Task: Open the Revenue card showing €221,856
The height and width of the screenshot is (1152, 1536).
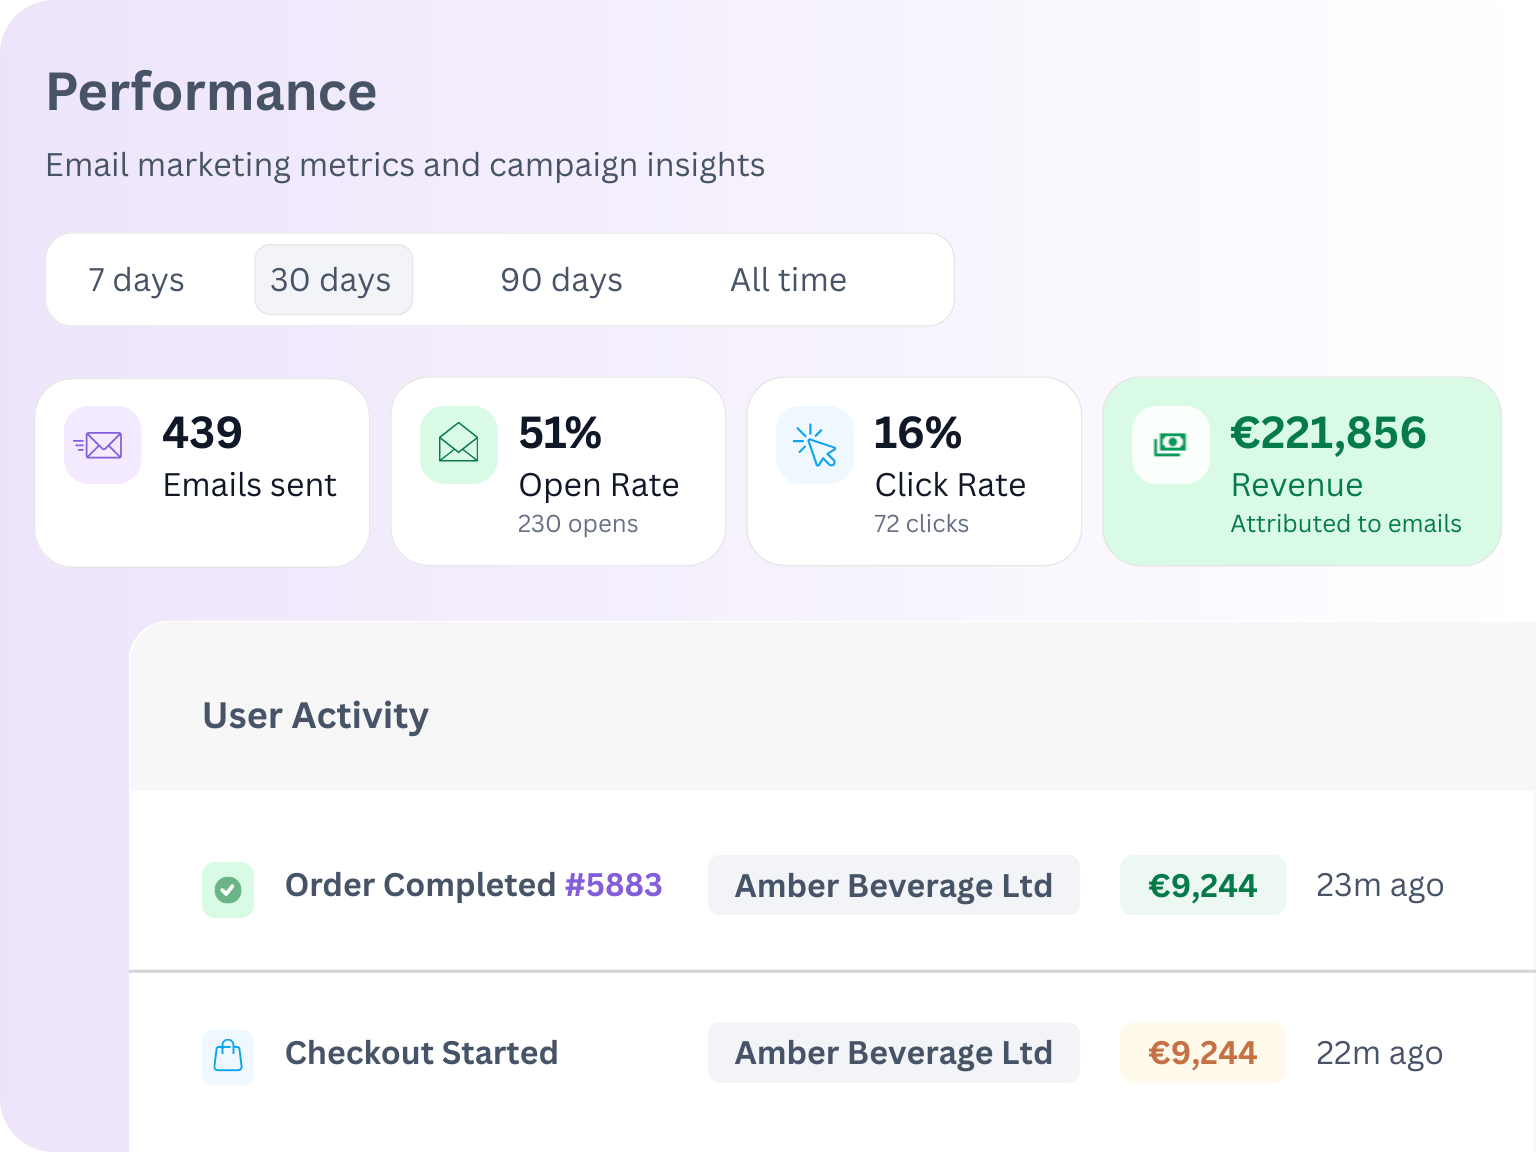Action: click(x=1301, y=471)
